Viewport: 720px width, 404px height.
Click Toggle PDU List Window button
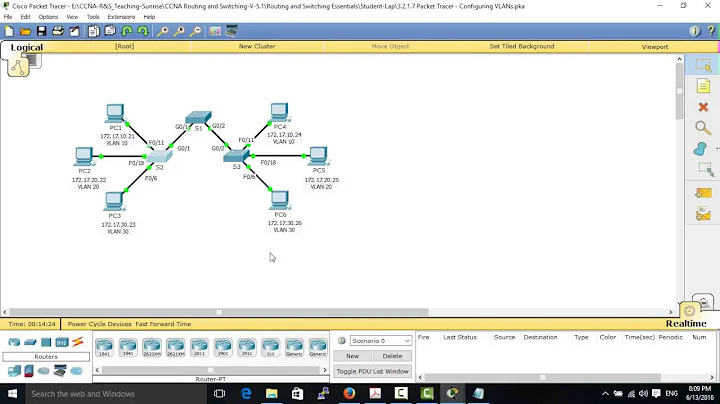coord(372,371)
